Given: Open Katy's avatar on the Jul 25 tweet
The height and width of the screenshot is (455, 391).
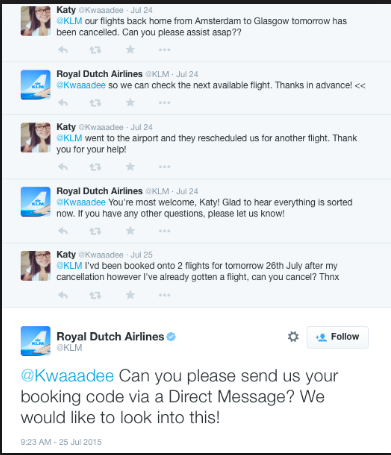Looking at the screenshot, I should coord(36,266).
